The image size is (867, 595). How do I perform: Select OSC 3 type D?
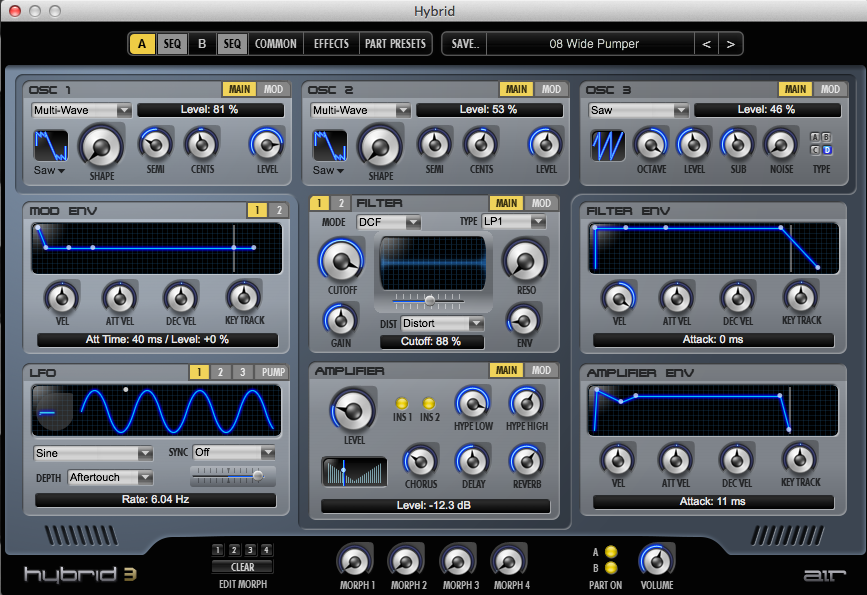(827, 150)
